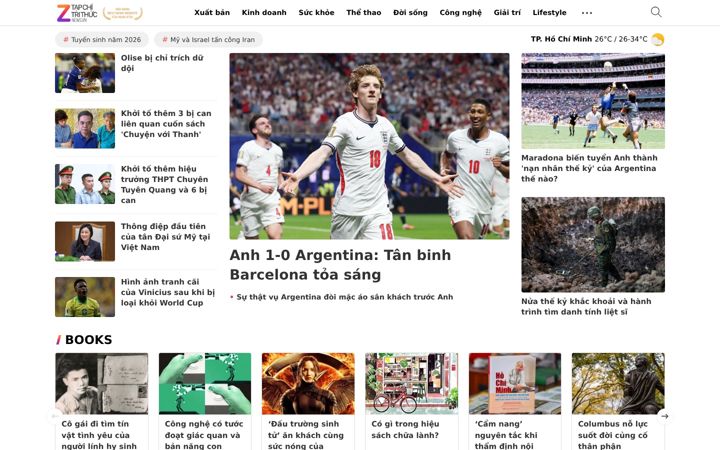The width and height of the screenshot is (720, 450).
Task: Open 'Đấu trường sinh tử' book card image
Action: tap(308, 383)
